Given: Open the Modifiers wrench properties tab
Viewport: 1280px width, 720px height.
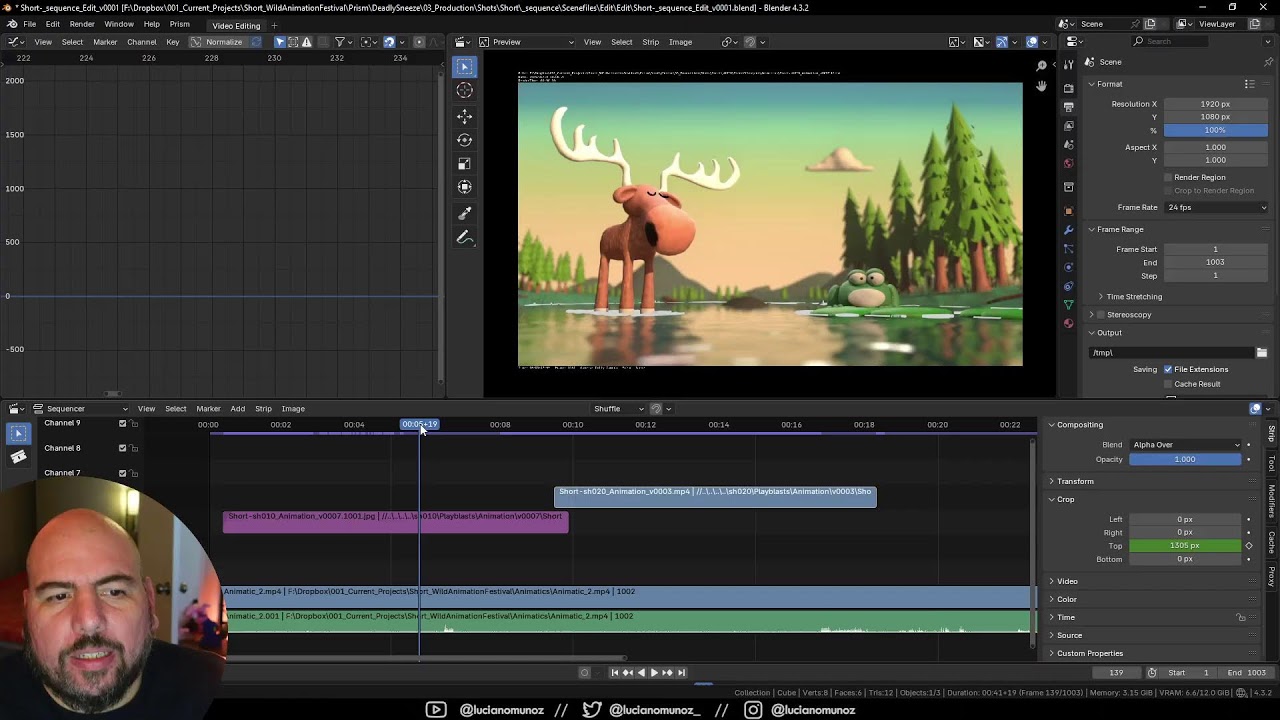Looking at the screenshot, I should click(1068, 230).
